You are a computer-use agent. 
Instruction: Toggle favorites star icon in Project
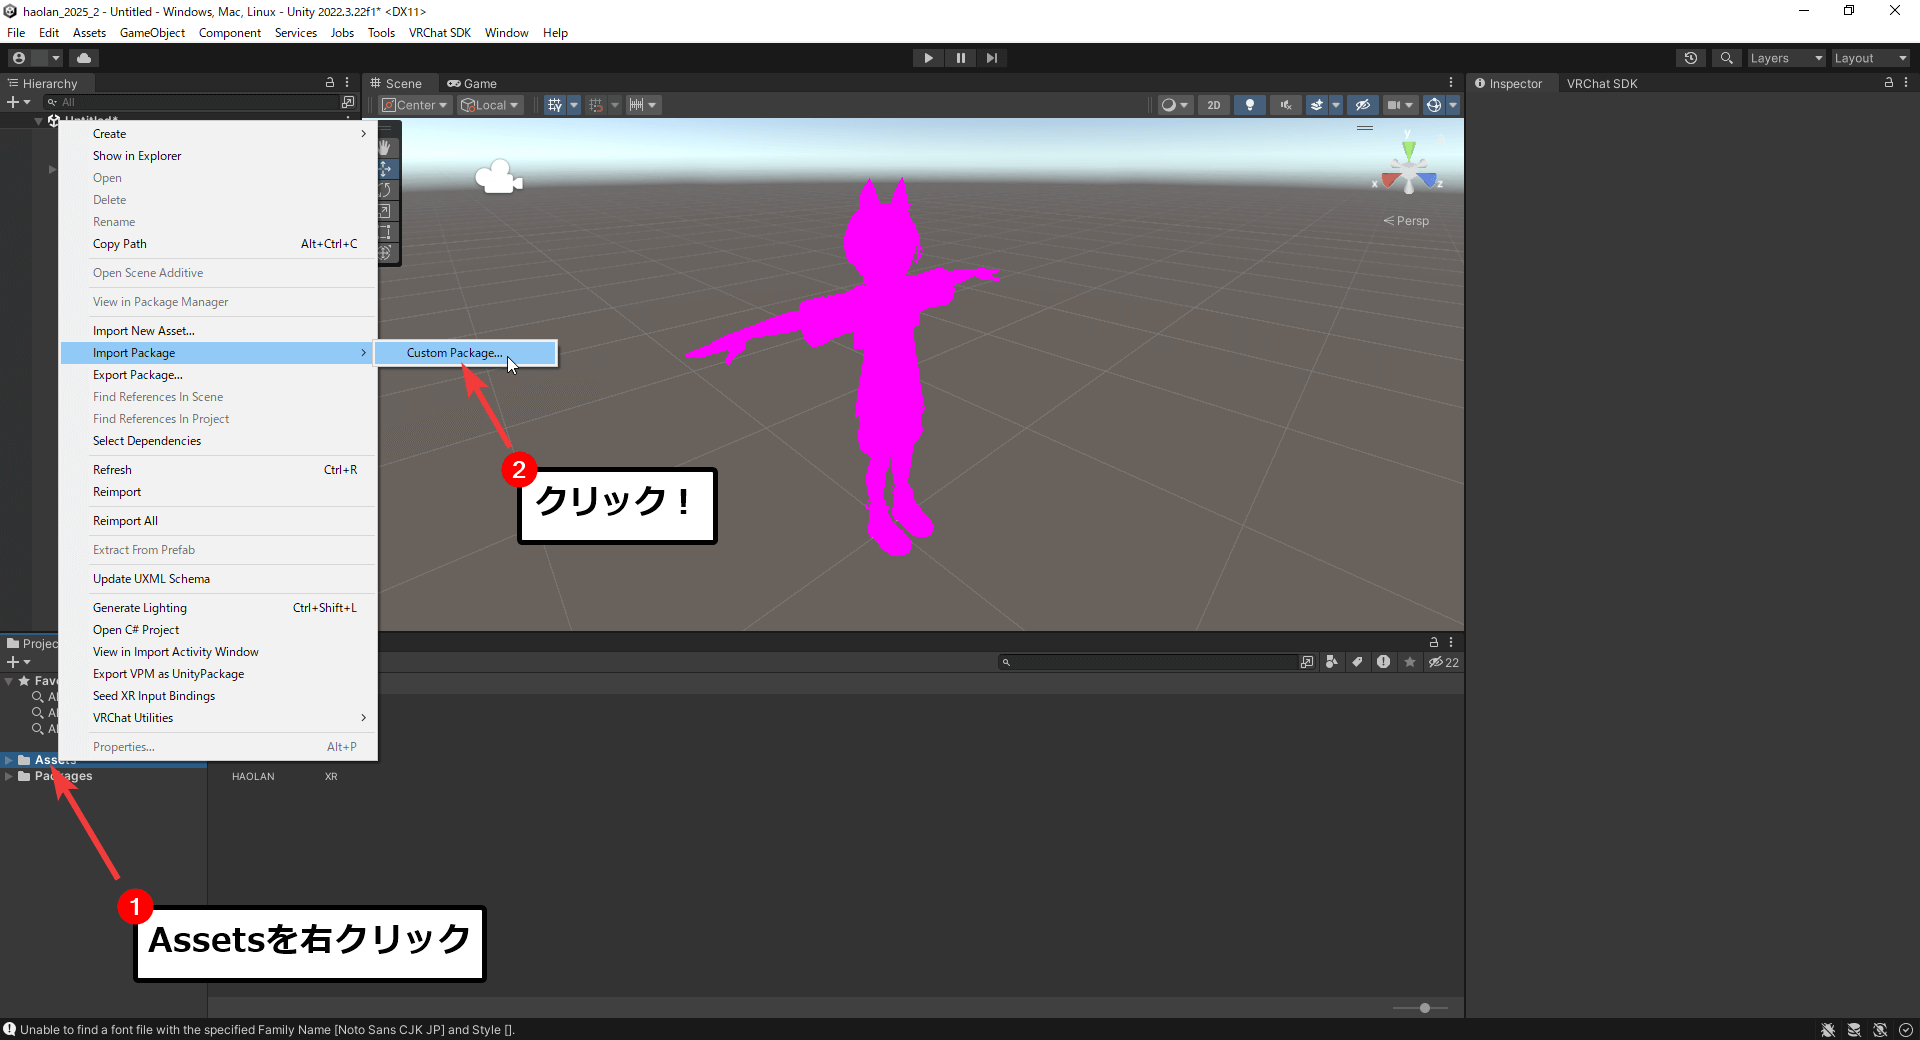point(1410,662)
